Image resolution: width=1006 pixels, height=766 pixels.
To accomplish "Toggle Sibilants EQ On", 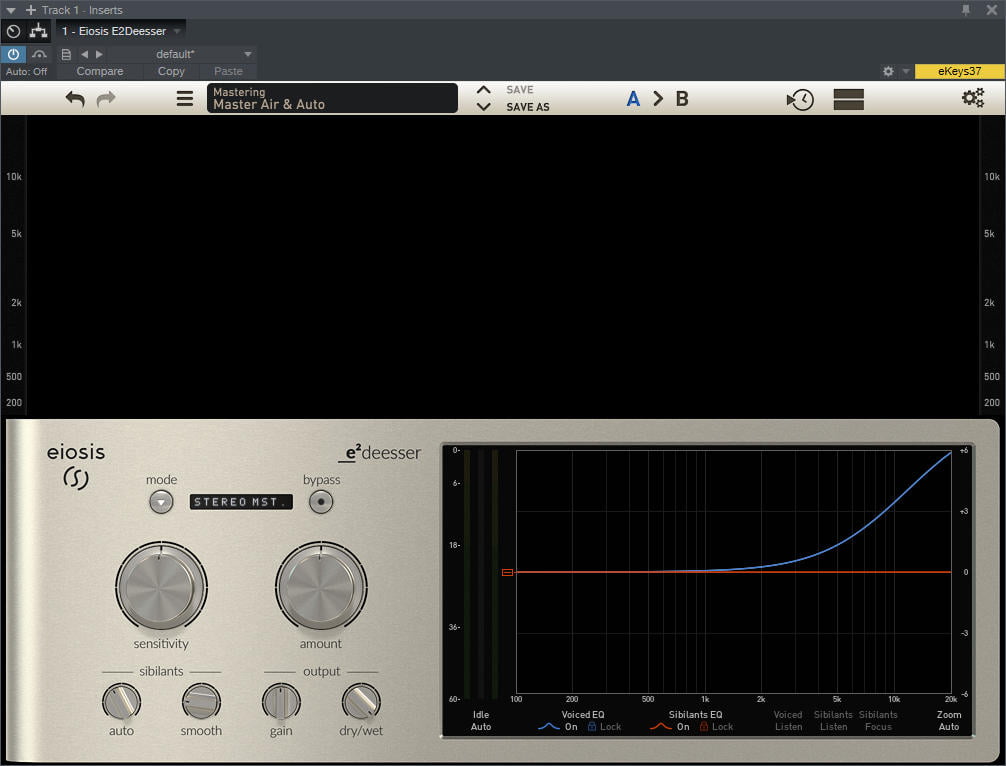I will [x=683, y=727].
